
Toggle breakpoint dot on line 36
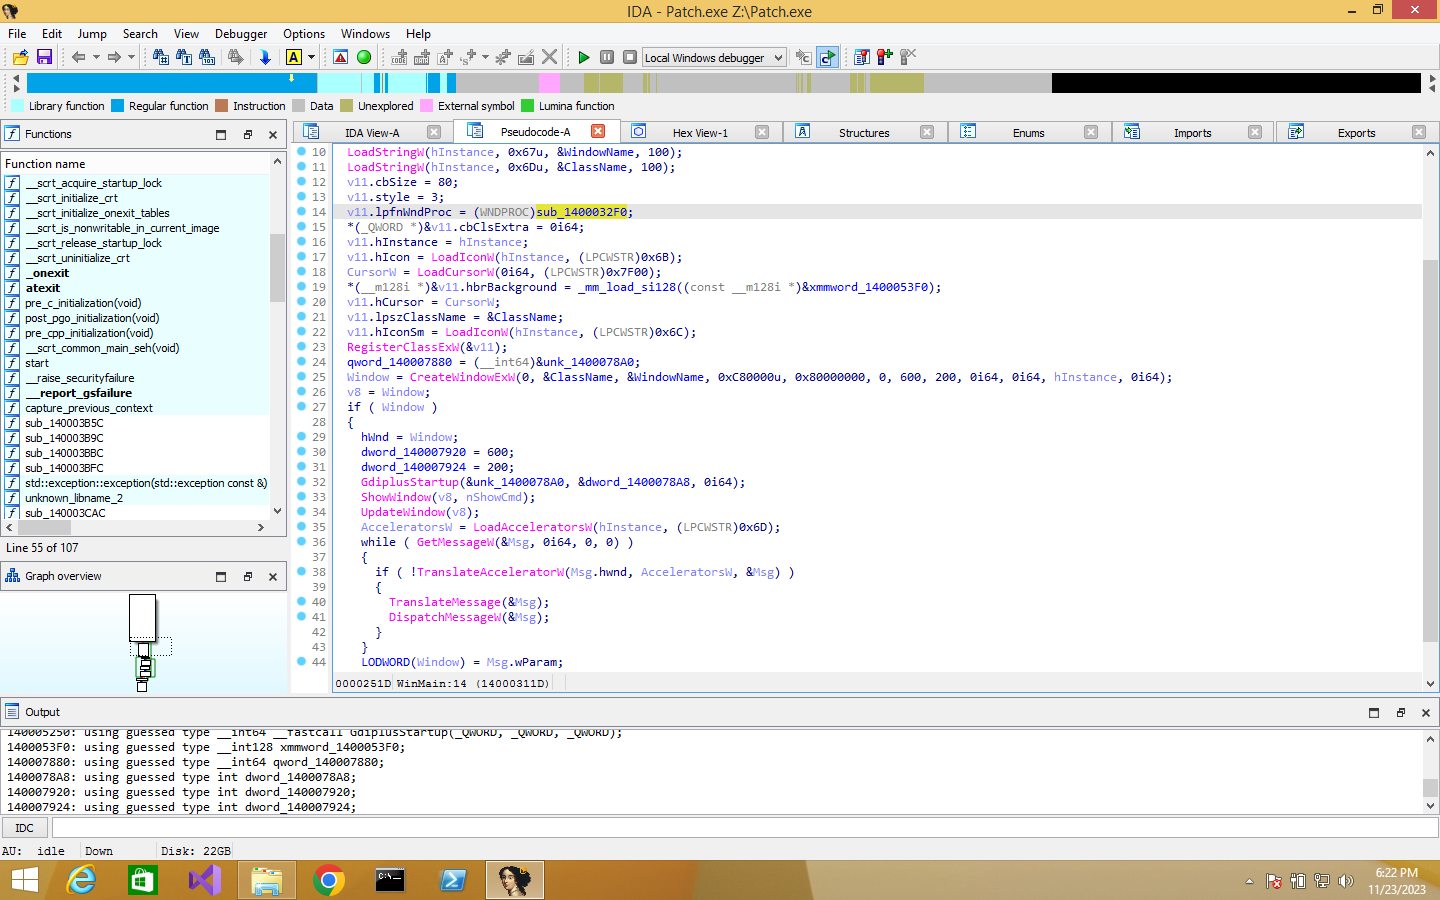point(302,542)
